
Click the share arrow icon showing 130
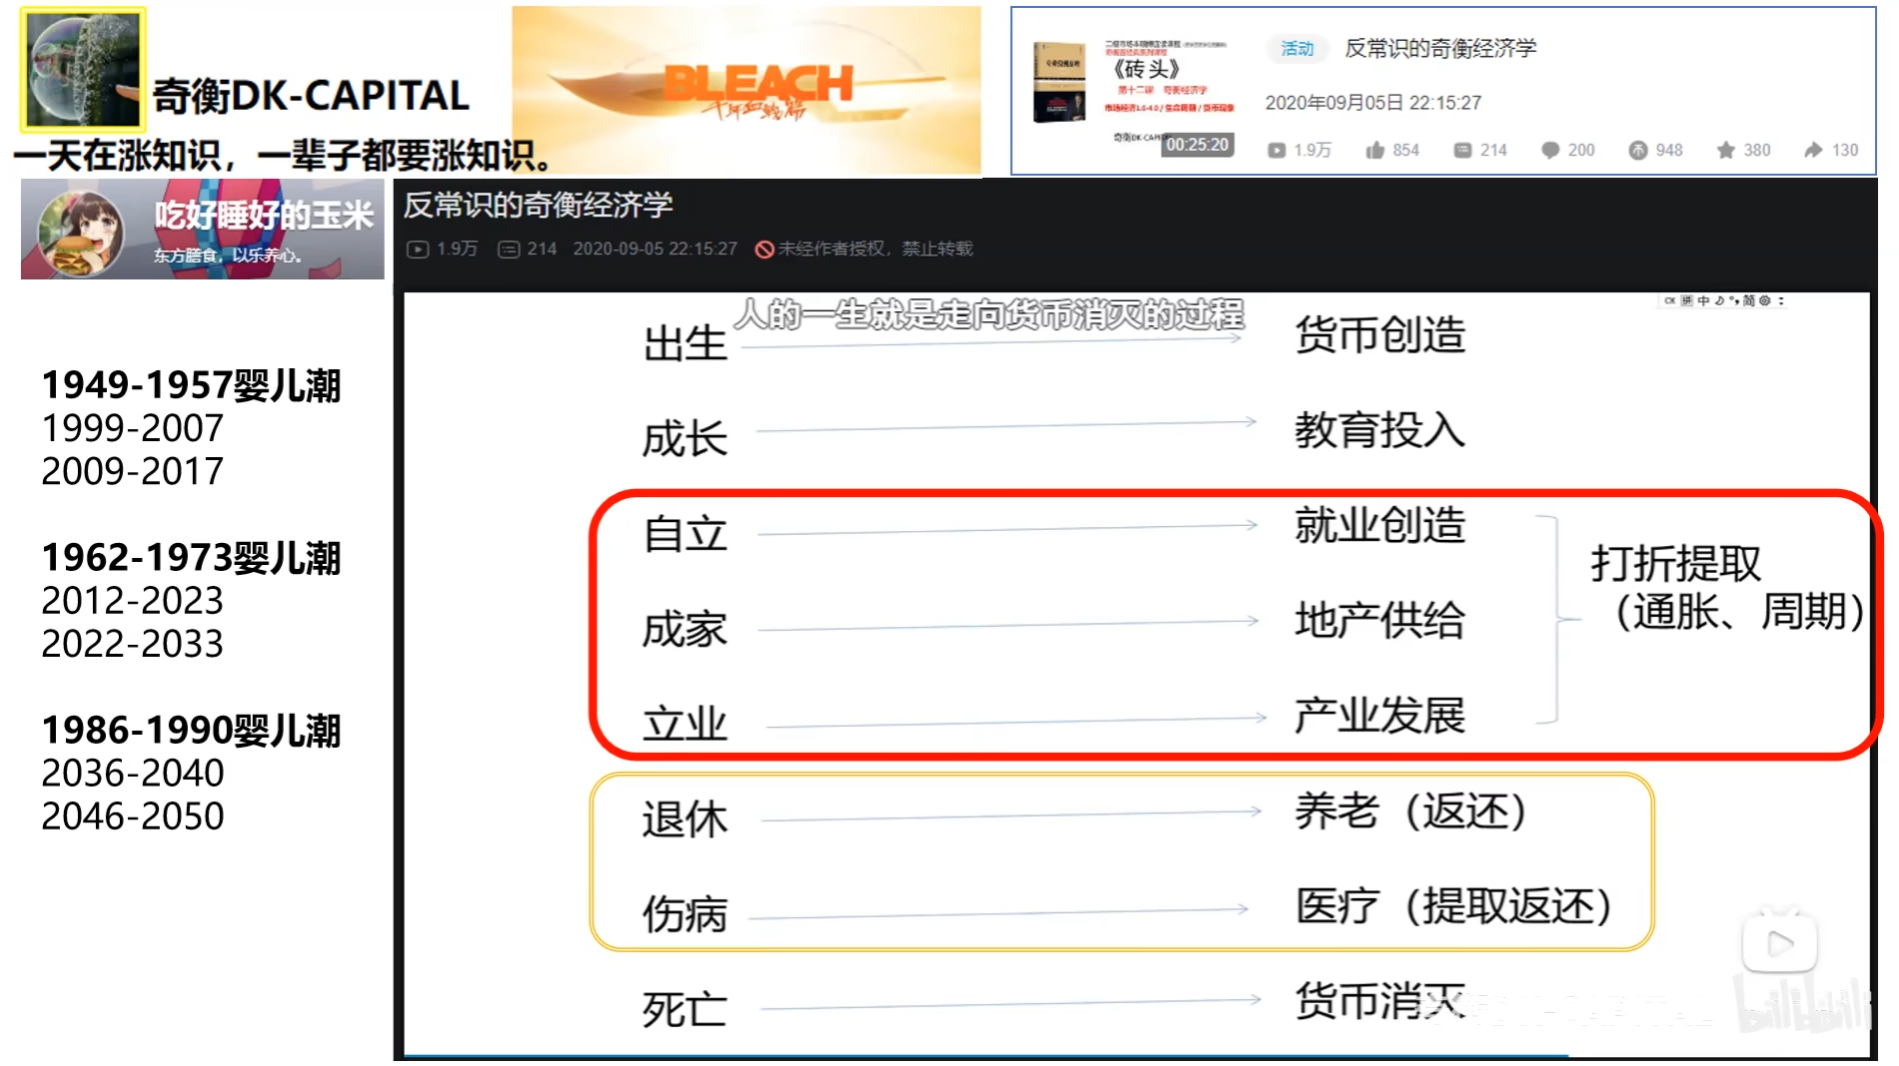[1814, 150]
